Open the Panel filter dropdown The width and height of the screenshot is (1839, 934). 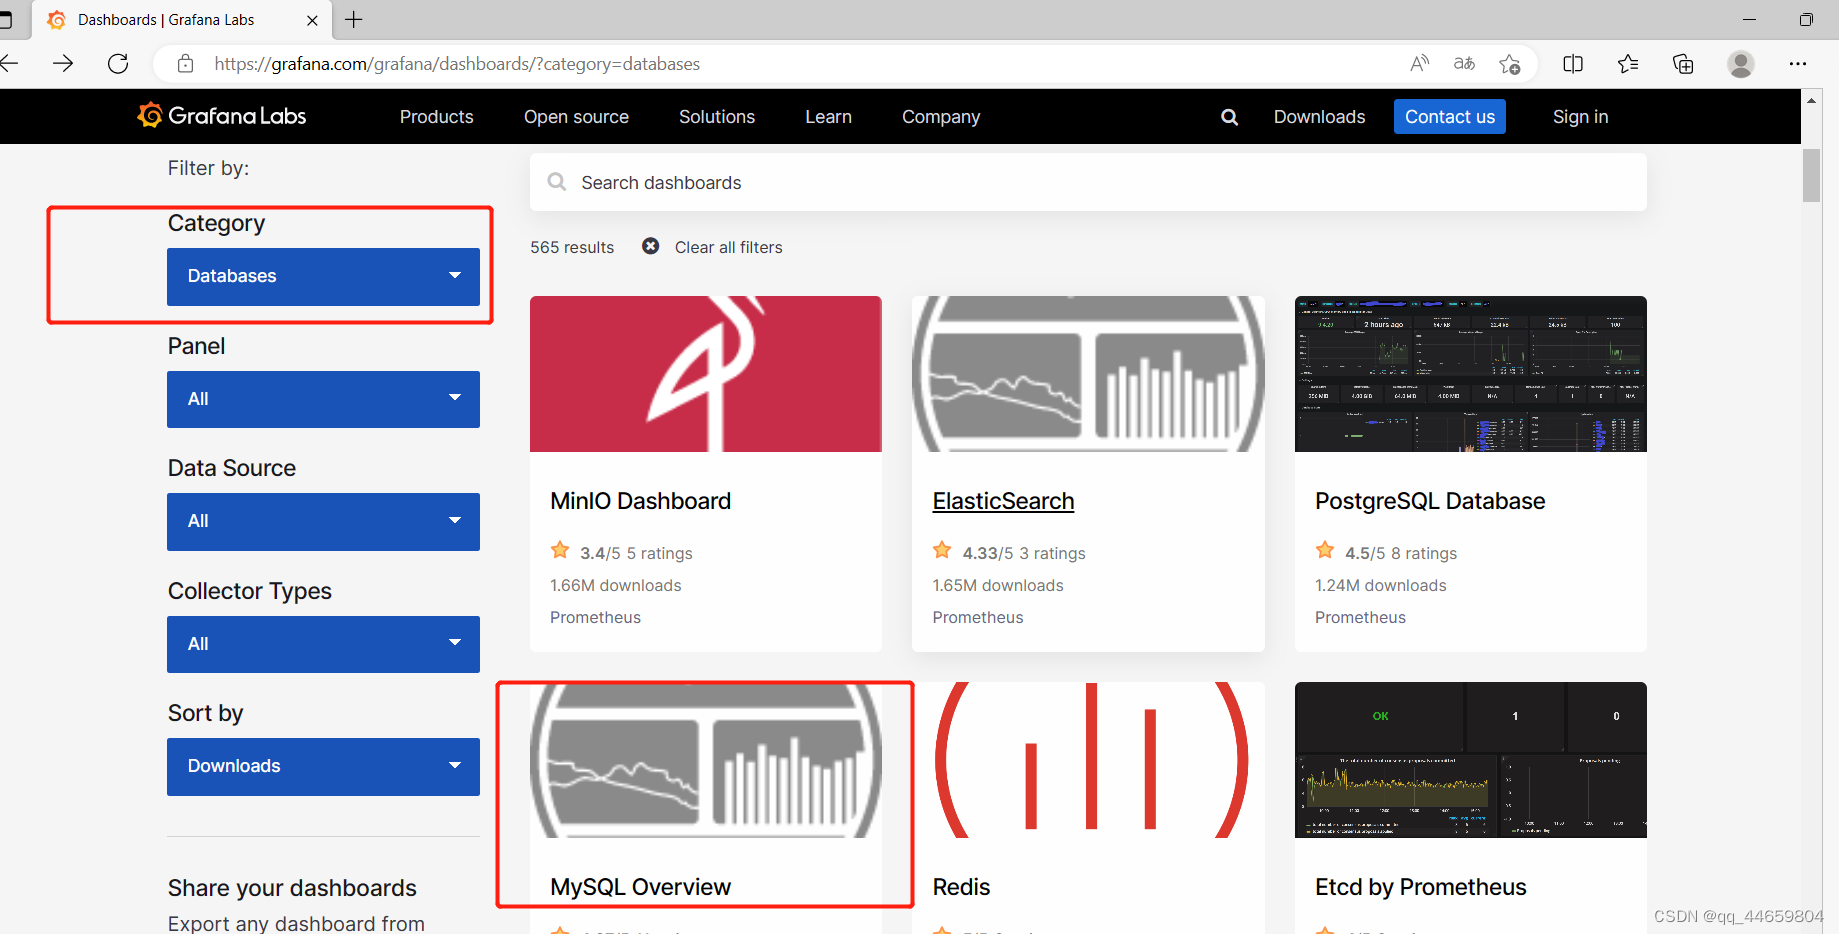(x=323, y=399)
